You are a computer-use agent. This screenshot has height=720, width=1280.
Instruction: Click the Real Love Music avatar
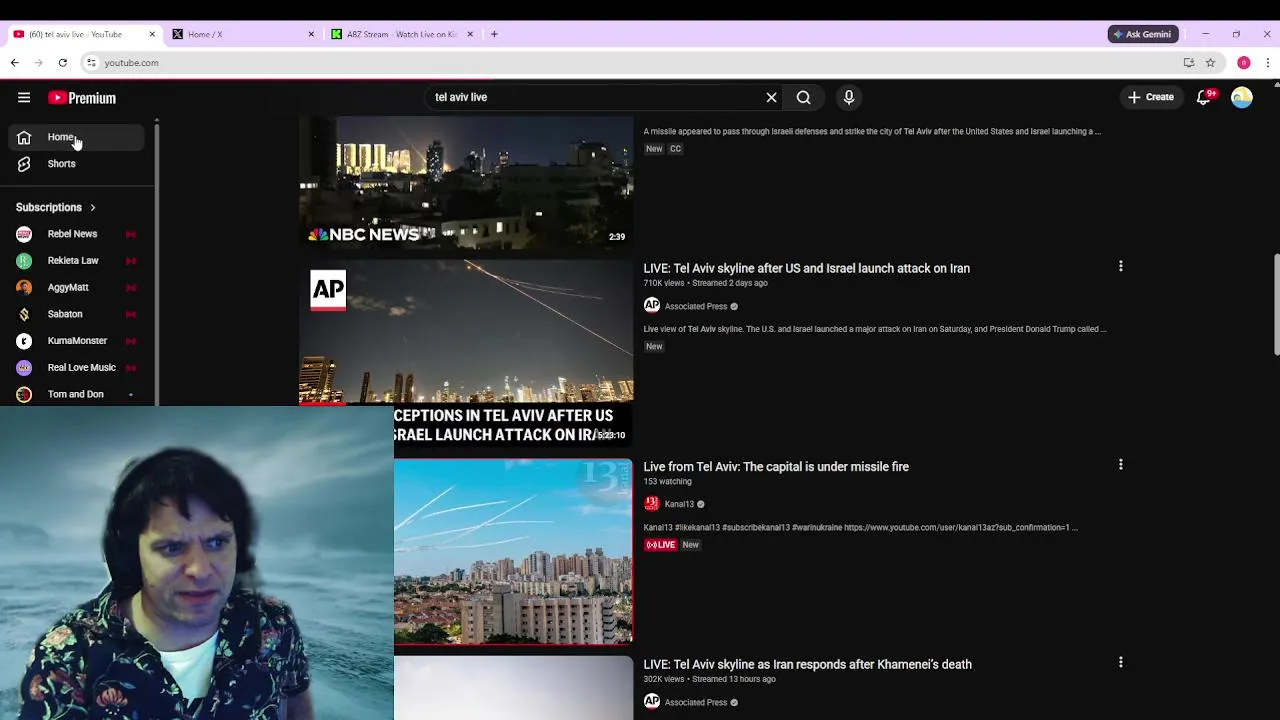[24, 368]
